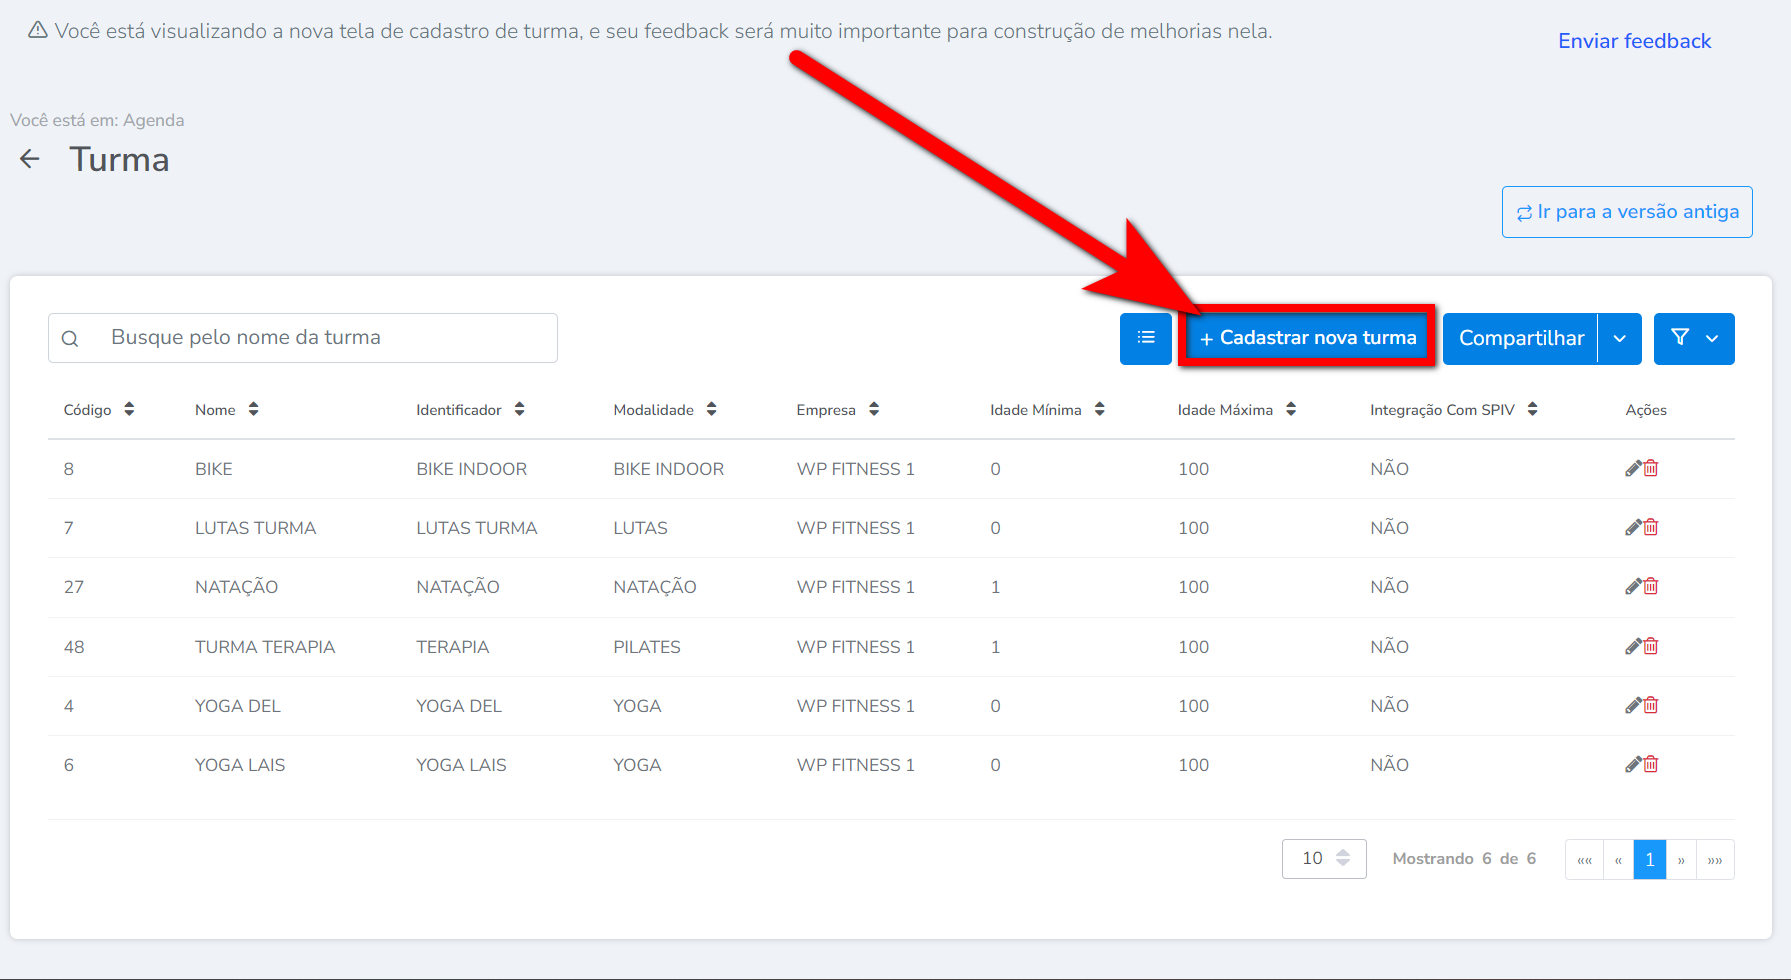Change the rows per page stepper
Viewport: 1791px width, 980px height.
pos(1343,858)
